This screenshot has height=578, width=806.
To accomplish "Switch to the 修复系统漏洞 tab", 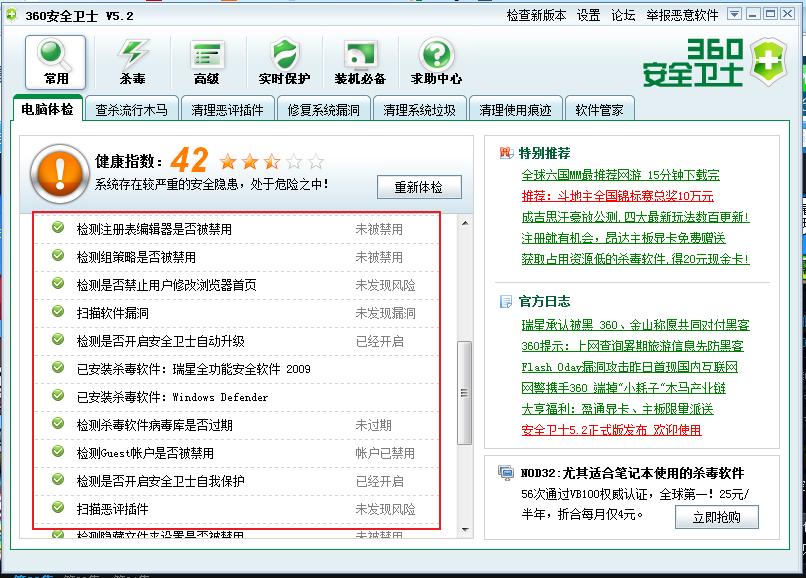I will point(323,110).
